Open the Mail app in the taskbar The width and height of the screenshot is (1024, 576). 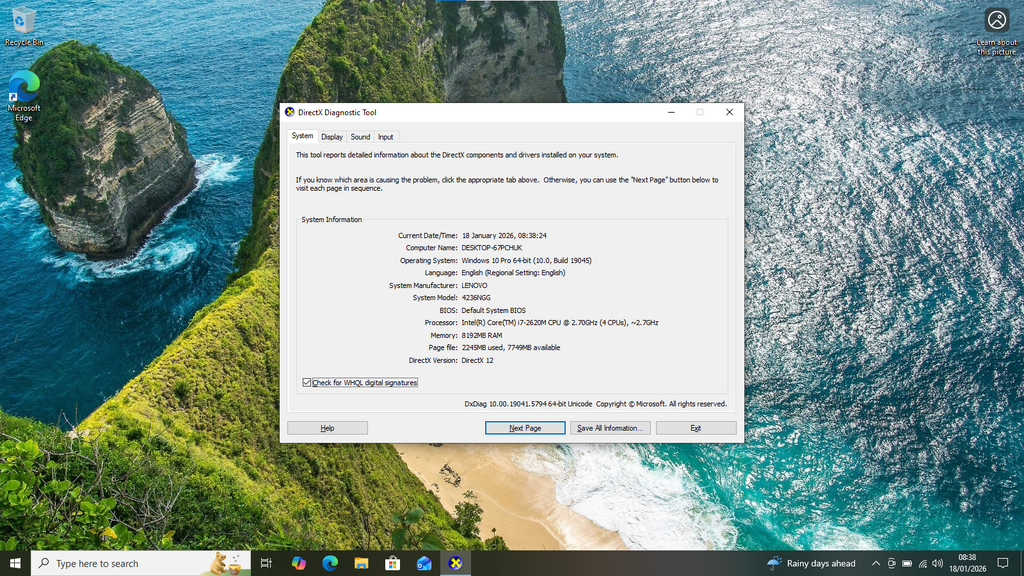tap(424, 563)
